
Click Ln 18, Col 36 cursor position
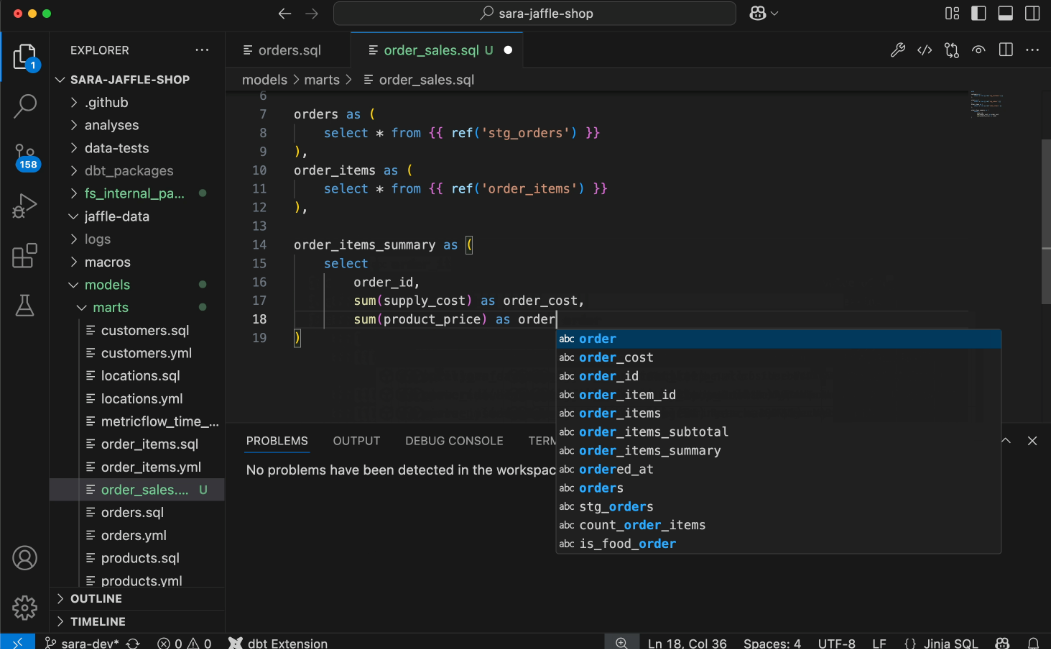click(x=687, y=643)
